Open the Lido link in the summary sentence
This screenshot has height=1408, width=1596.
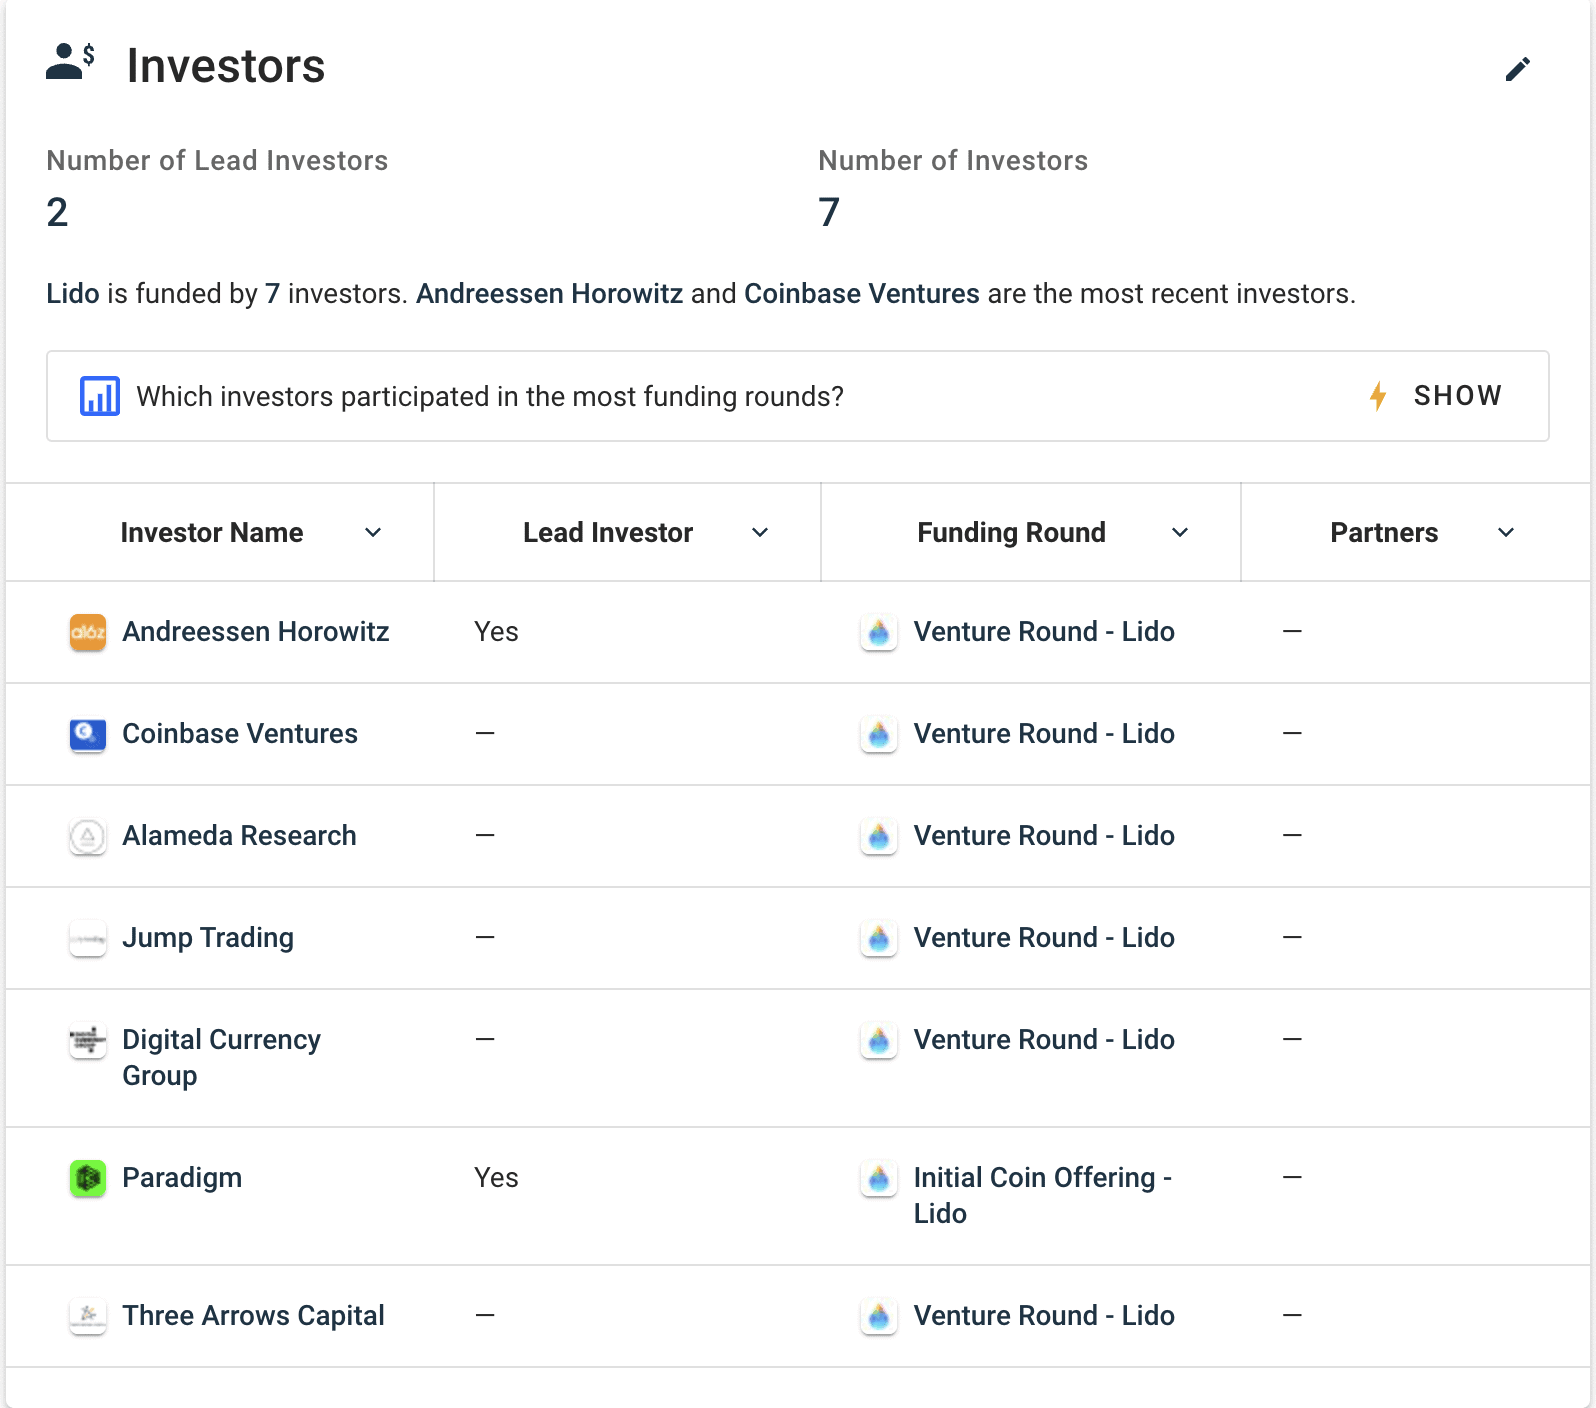(73, 294)
